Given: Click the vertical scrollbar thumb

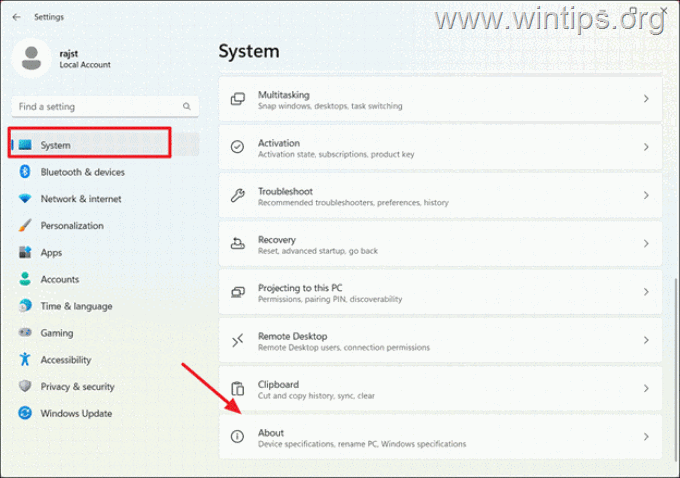Looking at the screenshot, I should click(x=676, y=369).
